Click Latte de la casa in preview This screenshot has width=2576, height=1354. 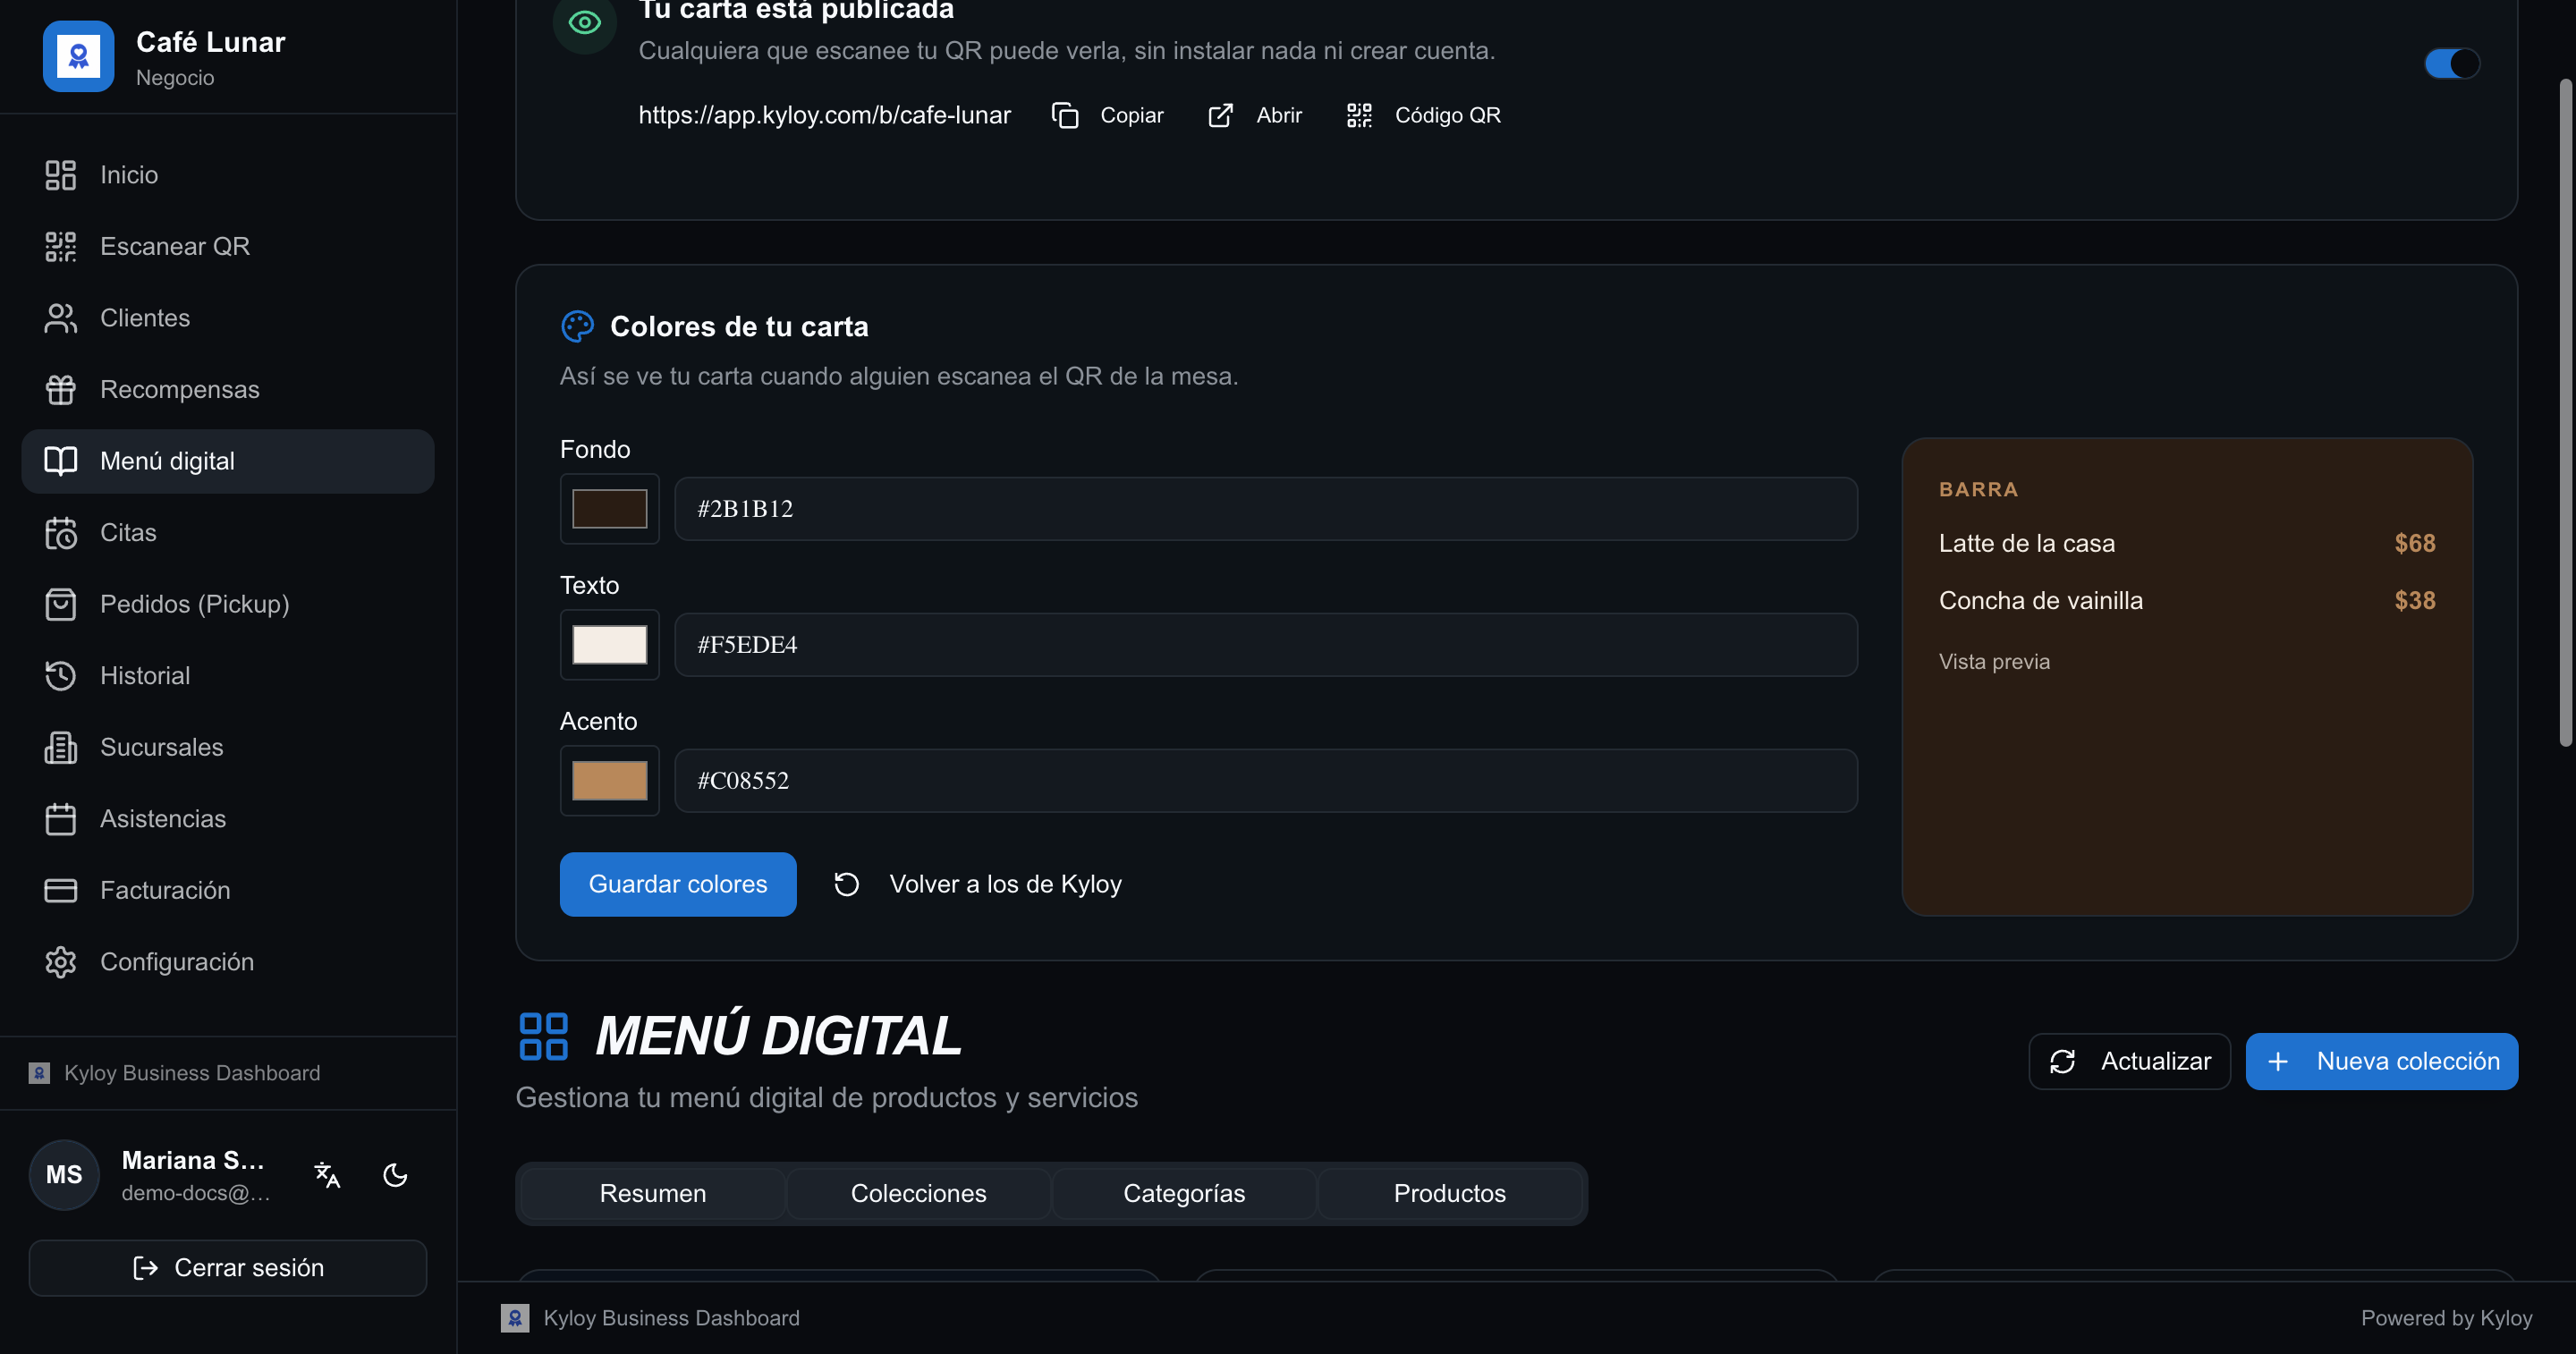(x=2026, y=544)
